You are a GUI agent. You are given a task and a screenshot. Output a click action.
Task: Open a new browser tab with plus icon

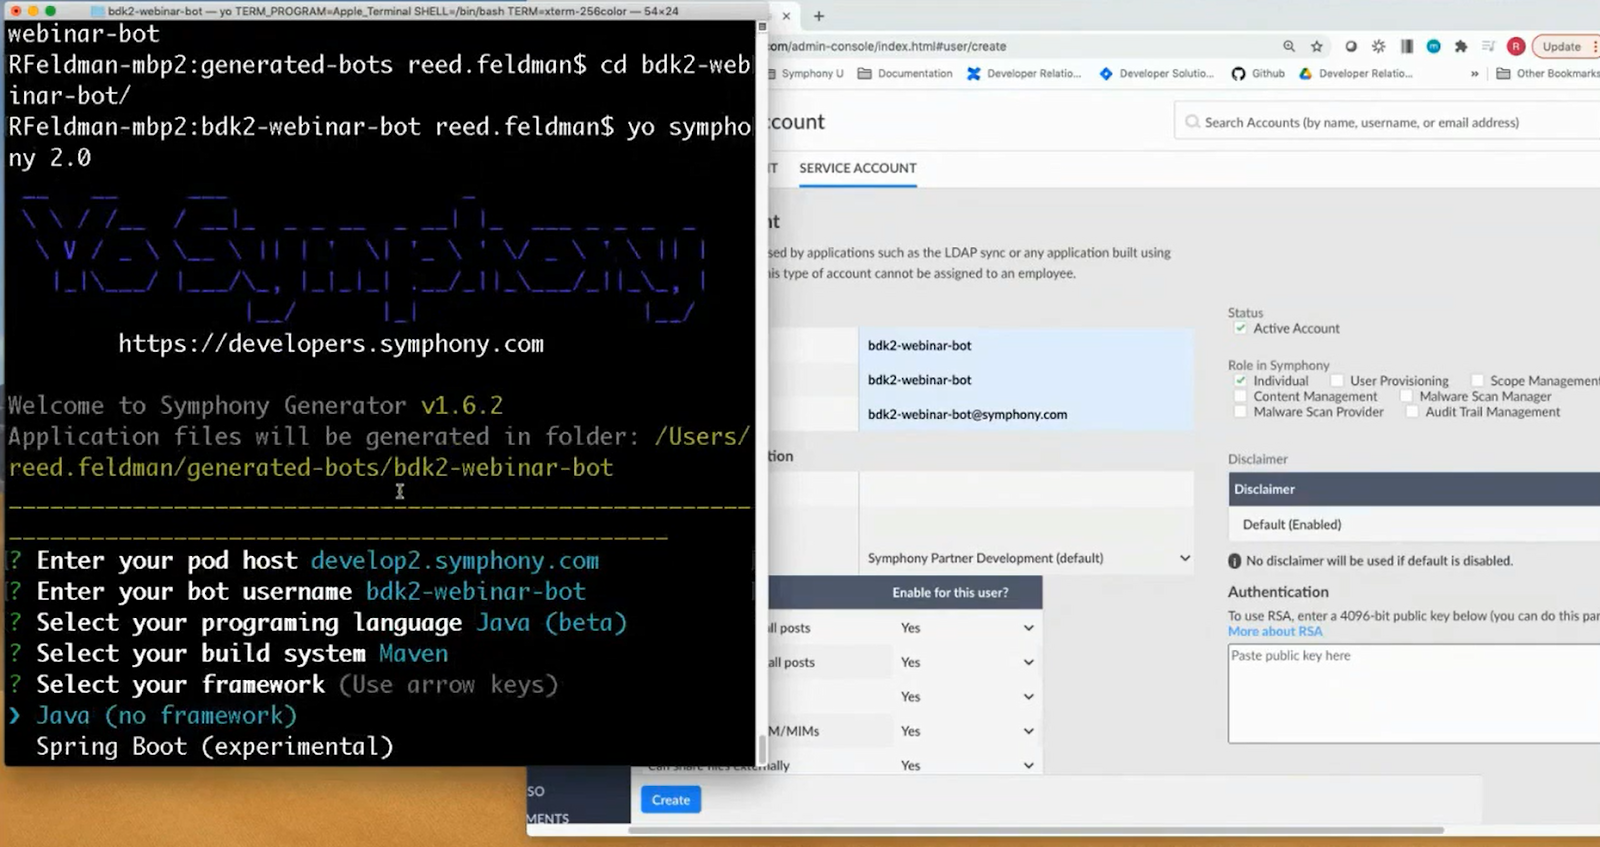pos(819,16)
